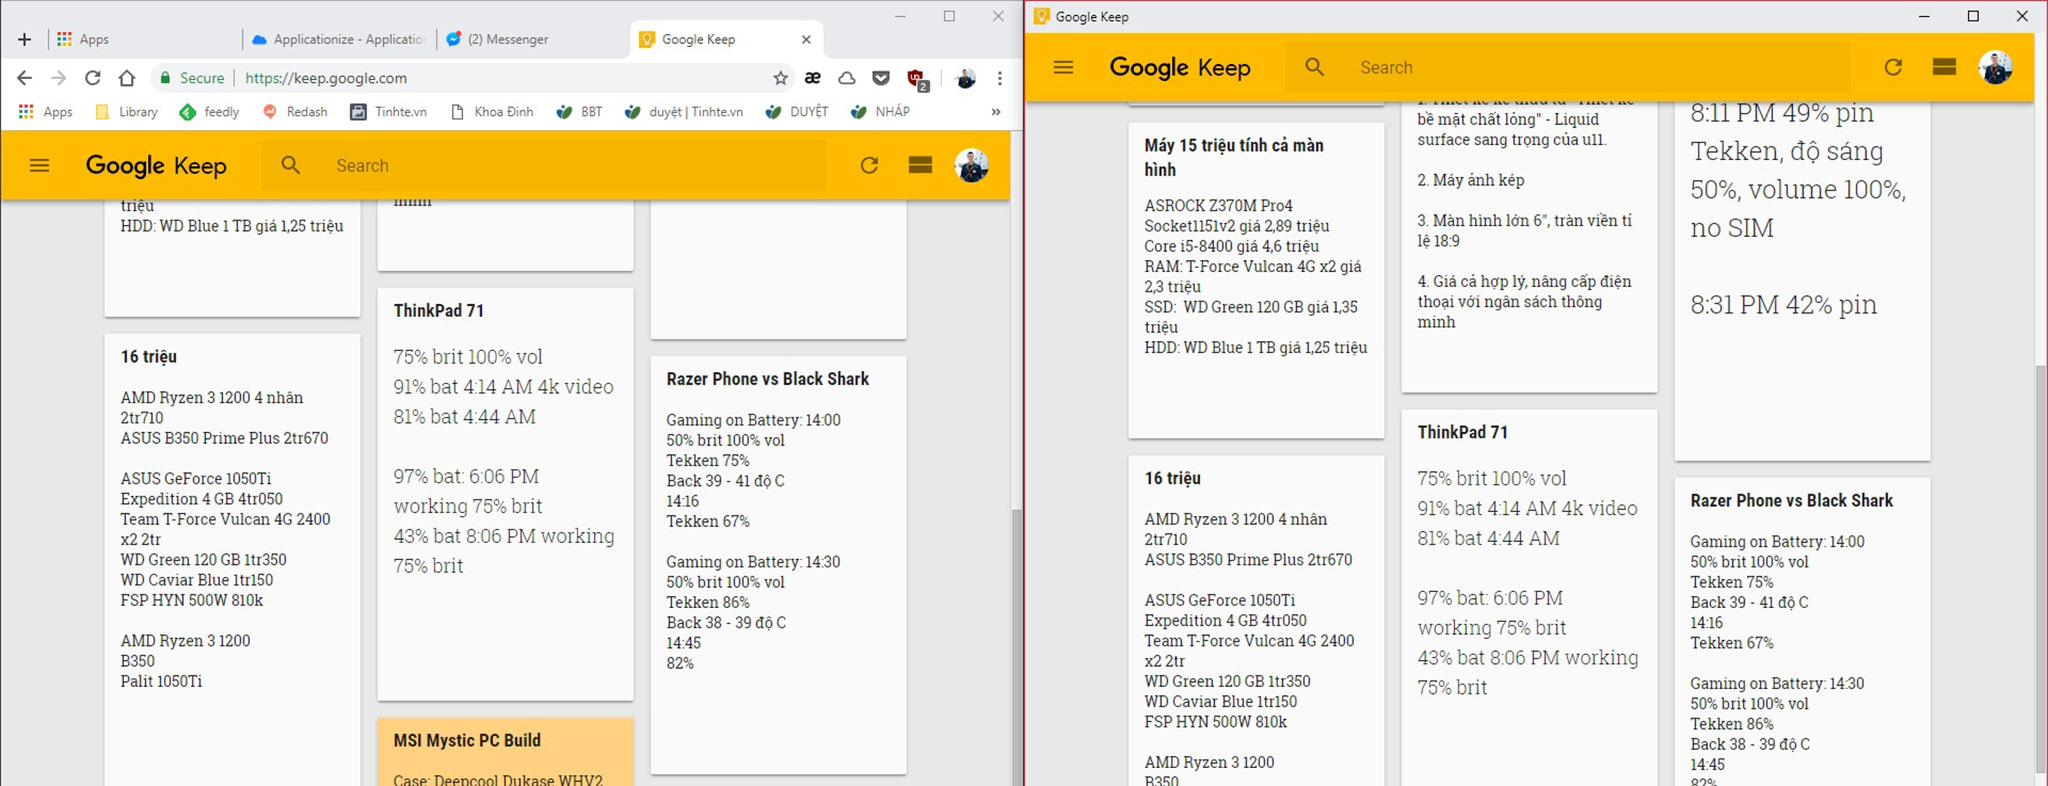Screen dimensions: 2048x786
Task: Click search magnifier in Keep app window
Action: (1314, 67)
